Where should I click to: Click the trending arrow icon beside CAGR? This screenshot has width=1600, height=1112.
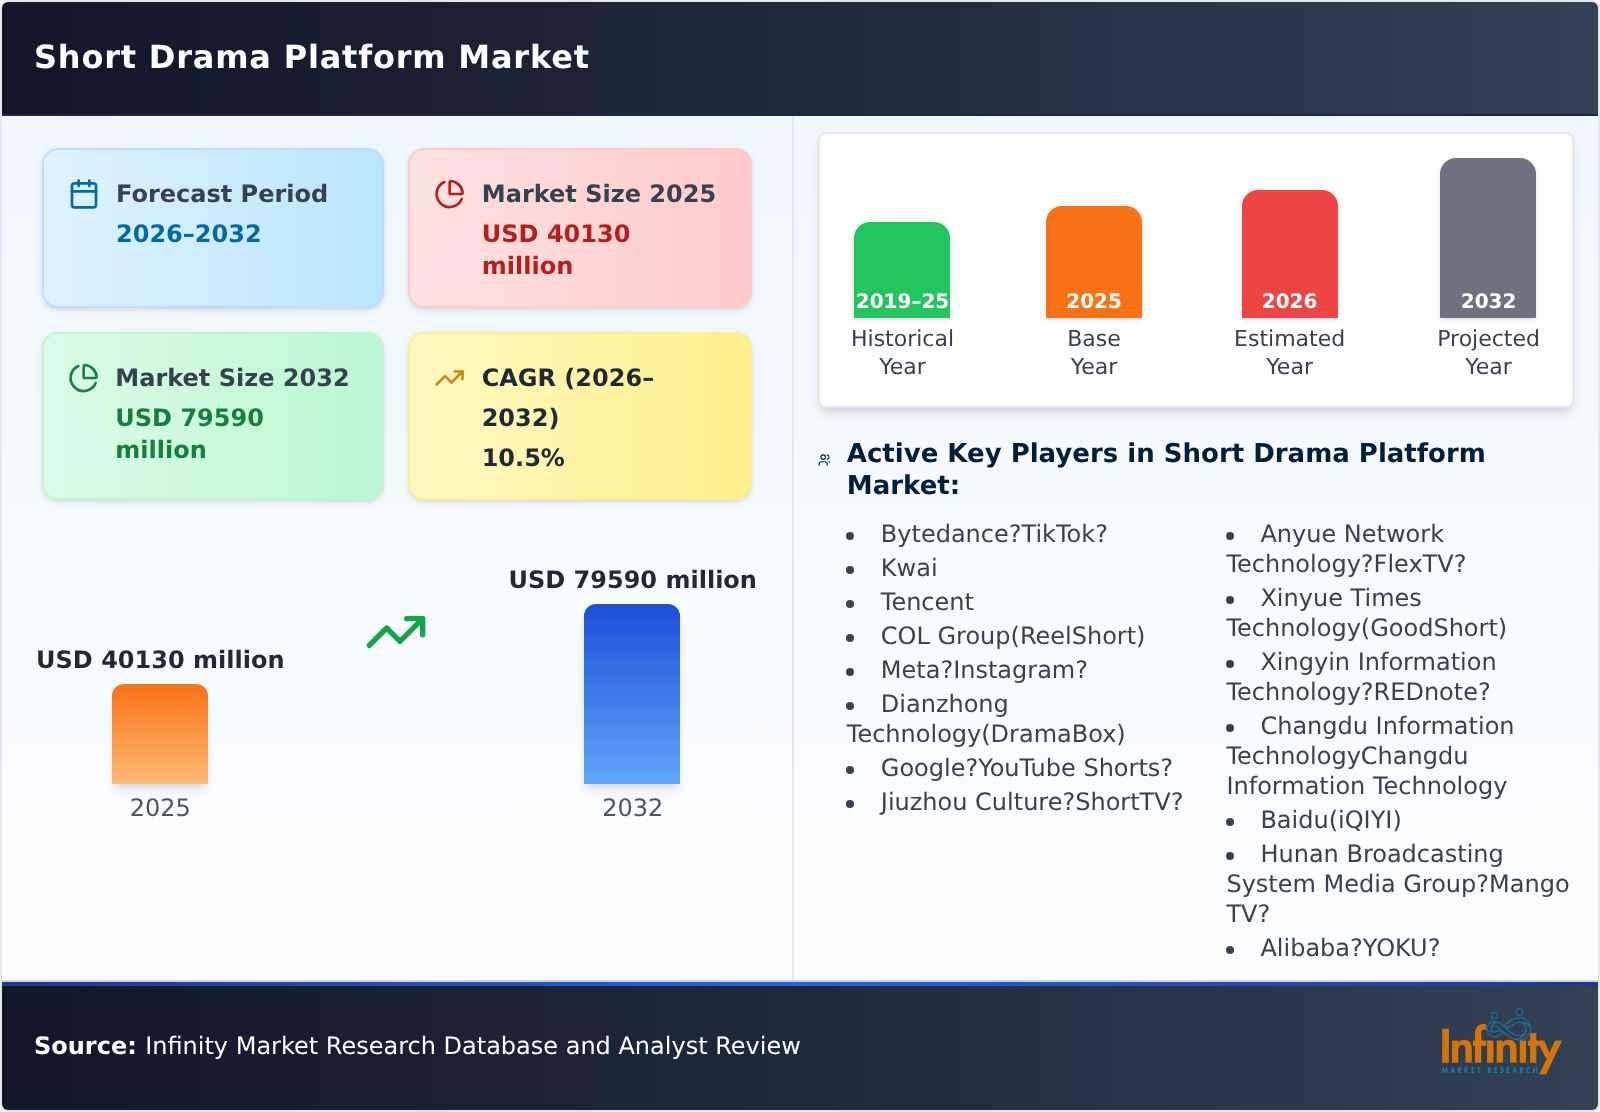coord(450,378)
